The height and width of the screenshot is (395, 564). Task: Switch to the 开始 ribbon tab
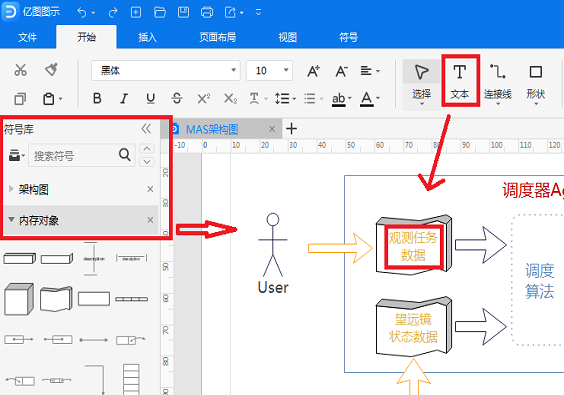86,37
